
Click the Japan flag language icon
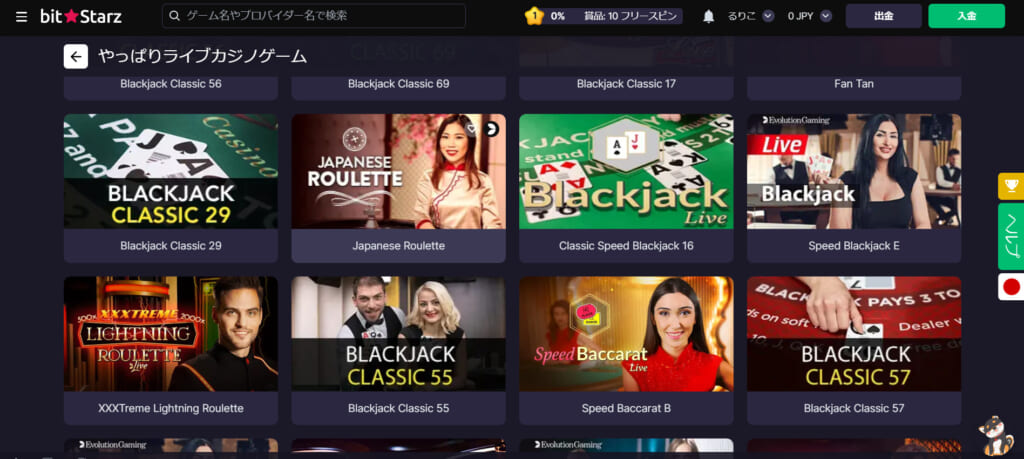(x=1011, y=287)
